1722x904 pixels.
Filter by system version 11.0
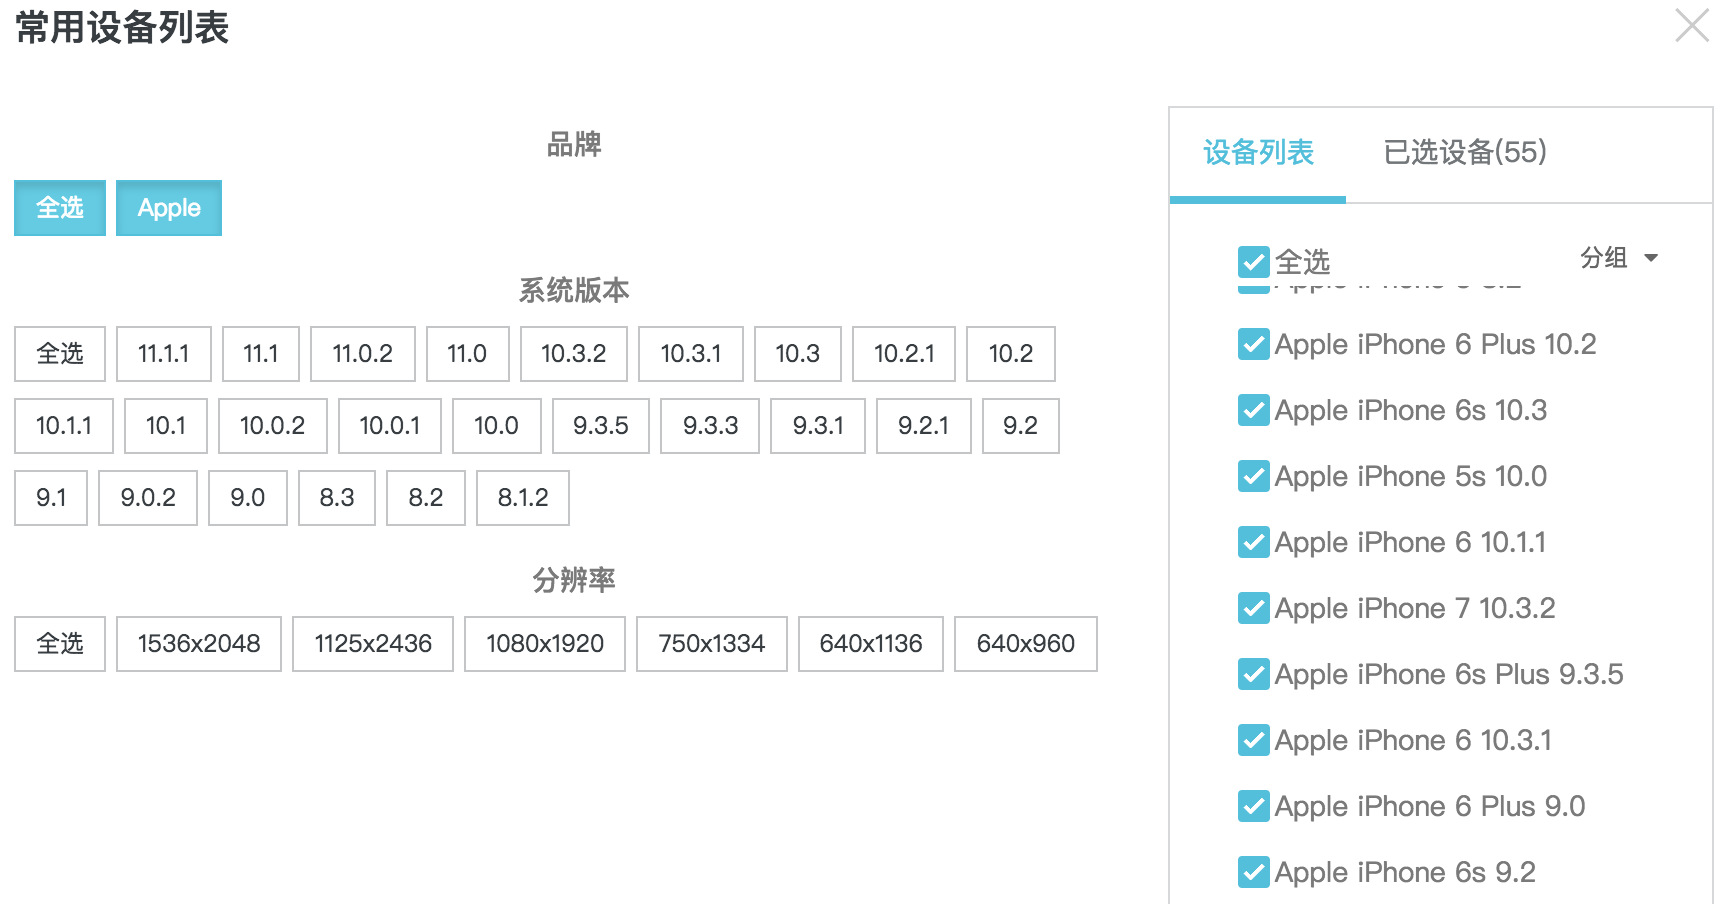[468, 354]
